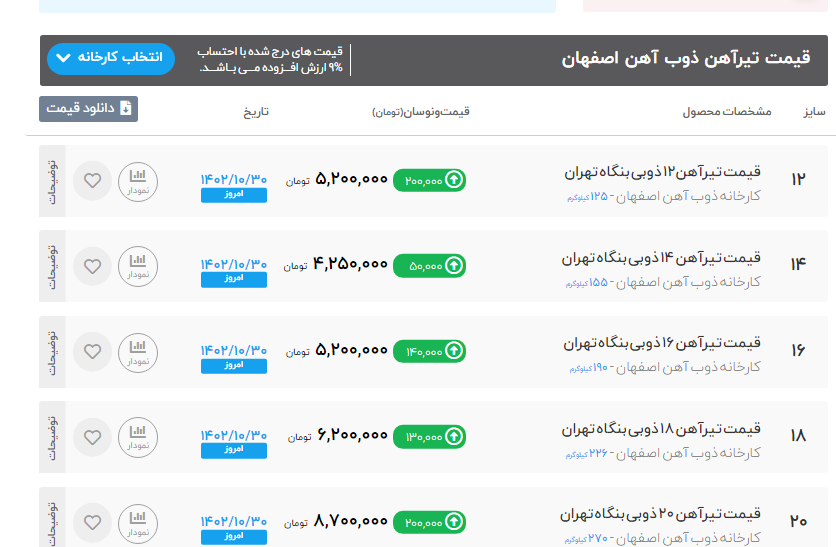
Task: Favorite the size 16 beam with heart
Action: [92, 351]
